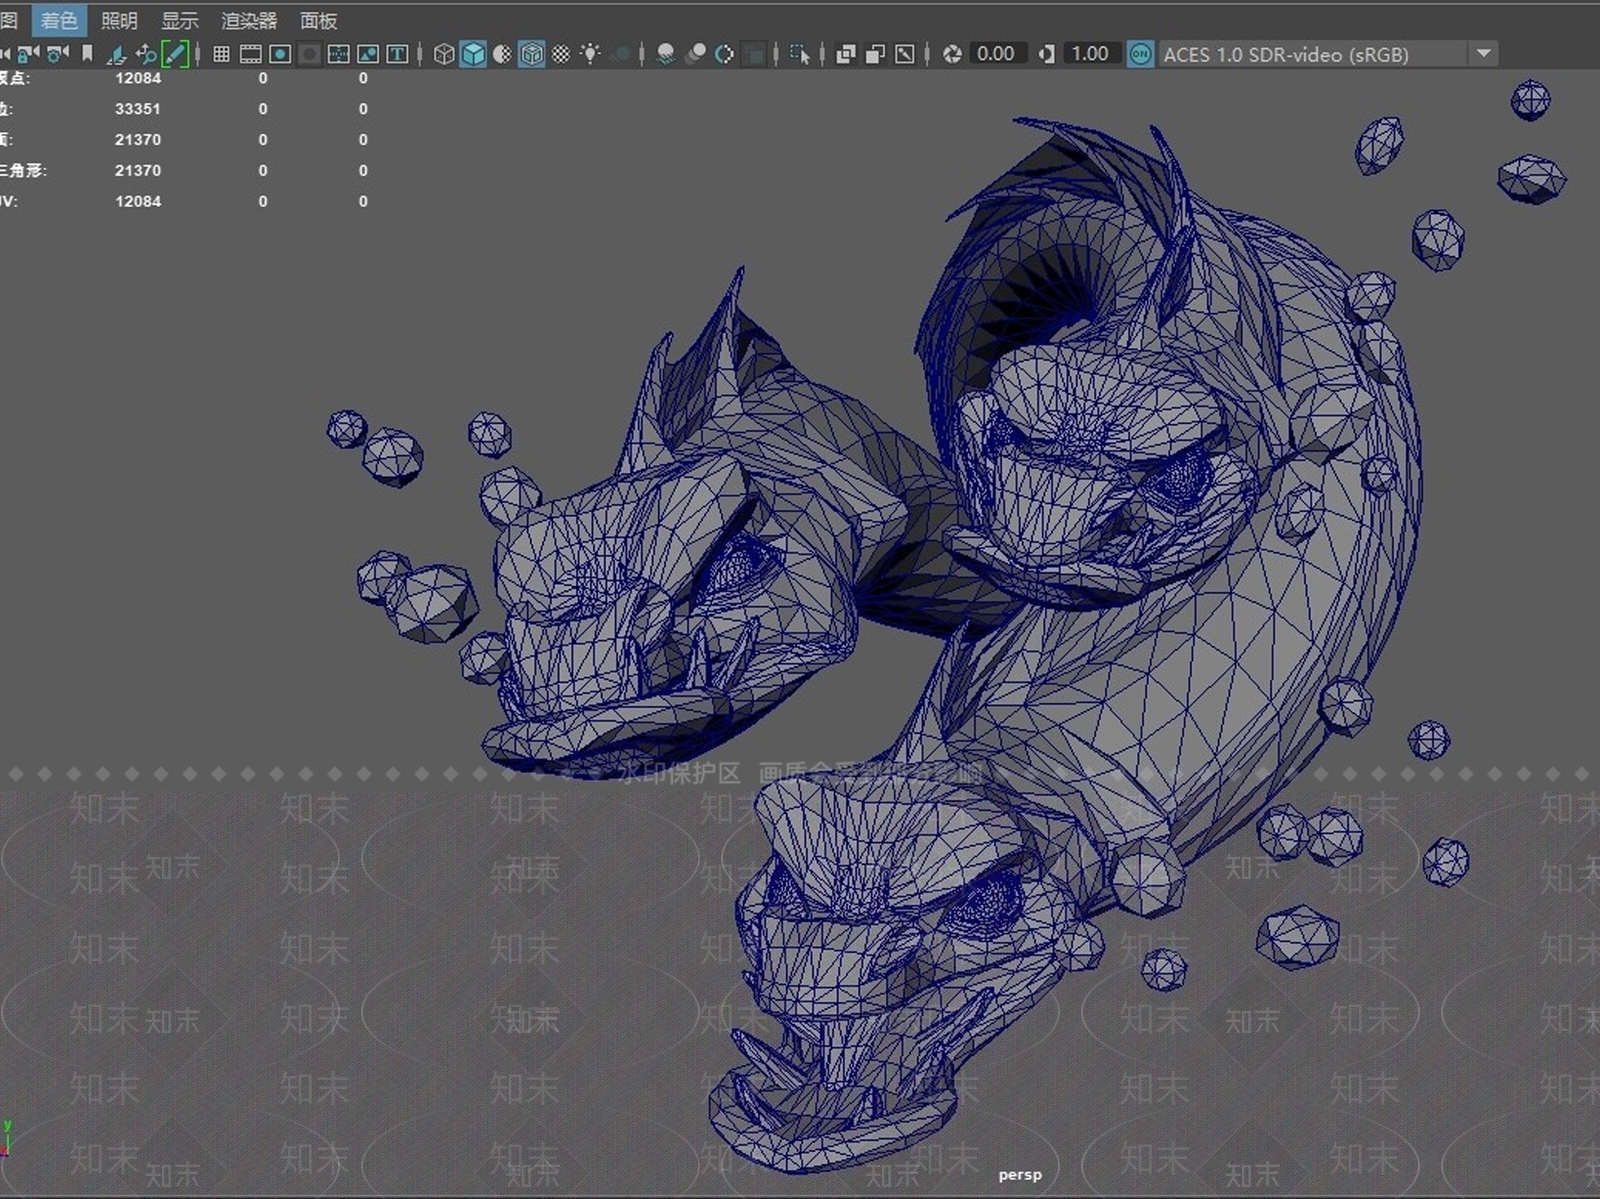Toggle viewport shadows icon
This screenshot has width=1600, height=1199.
[620, 54]
